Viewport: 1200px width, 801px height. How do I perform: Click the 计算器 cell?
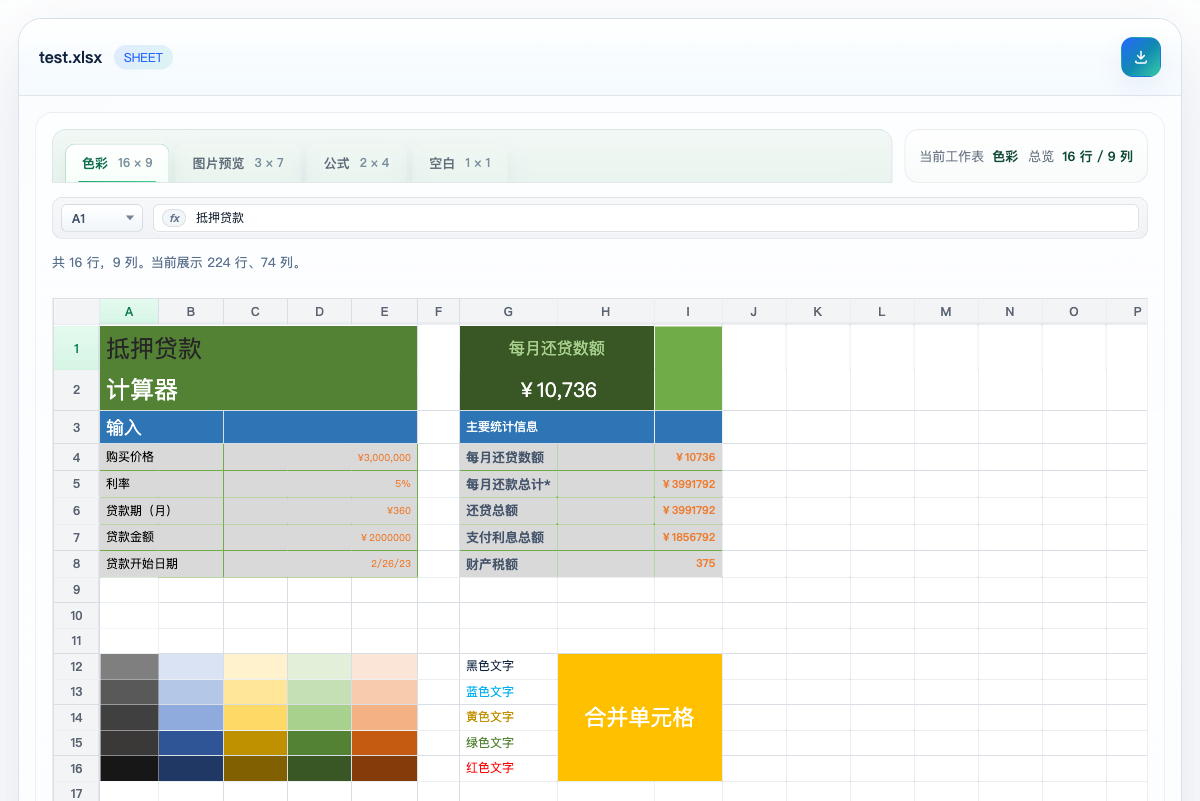pyautogui.click(x=258, y=390)
